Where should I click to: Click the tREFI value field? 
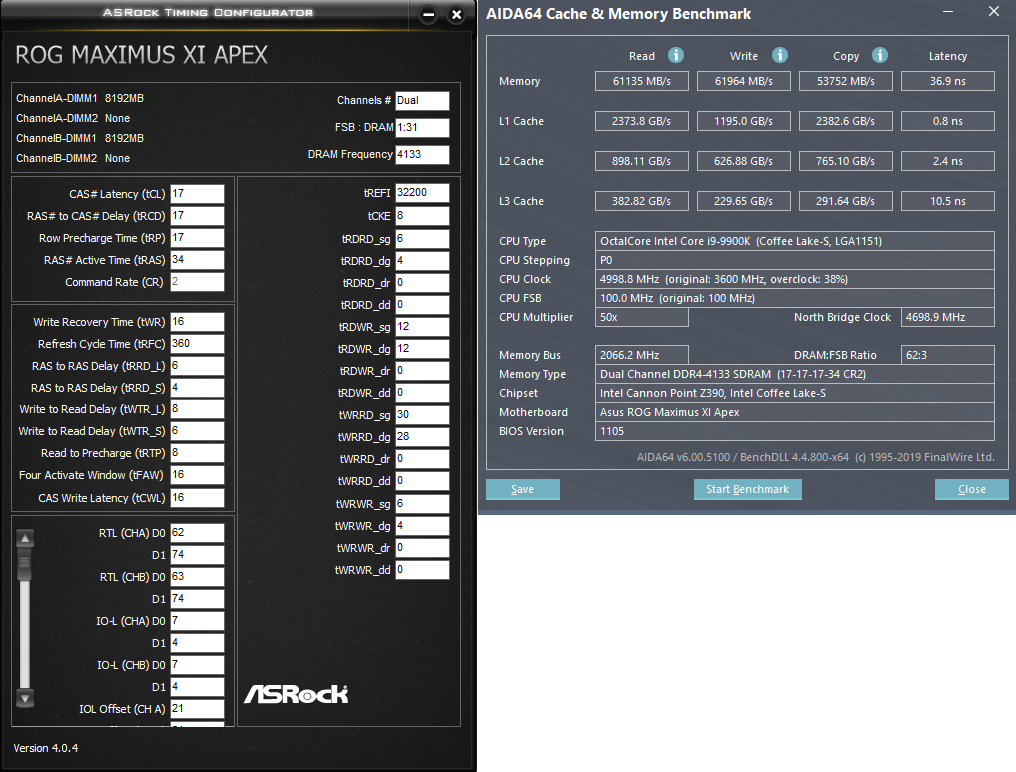[422, 193]
